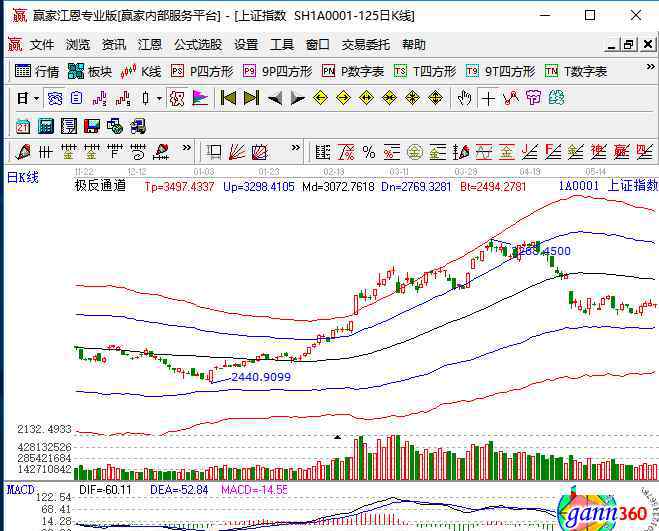Open the 江恩 menu
The width and height of the screenshot is (659, 531).
point(149,45)
